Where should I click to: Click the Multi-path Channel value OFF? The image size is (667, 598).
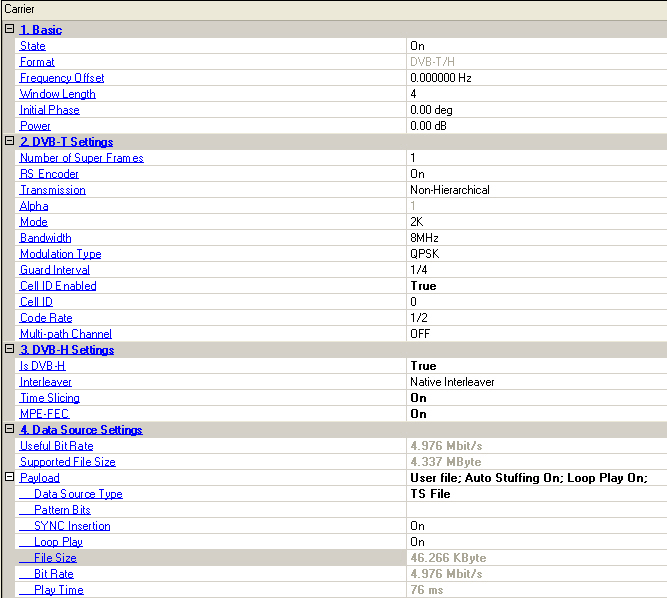coord(420,334)
